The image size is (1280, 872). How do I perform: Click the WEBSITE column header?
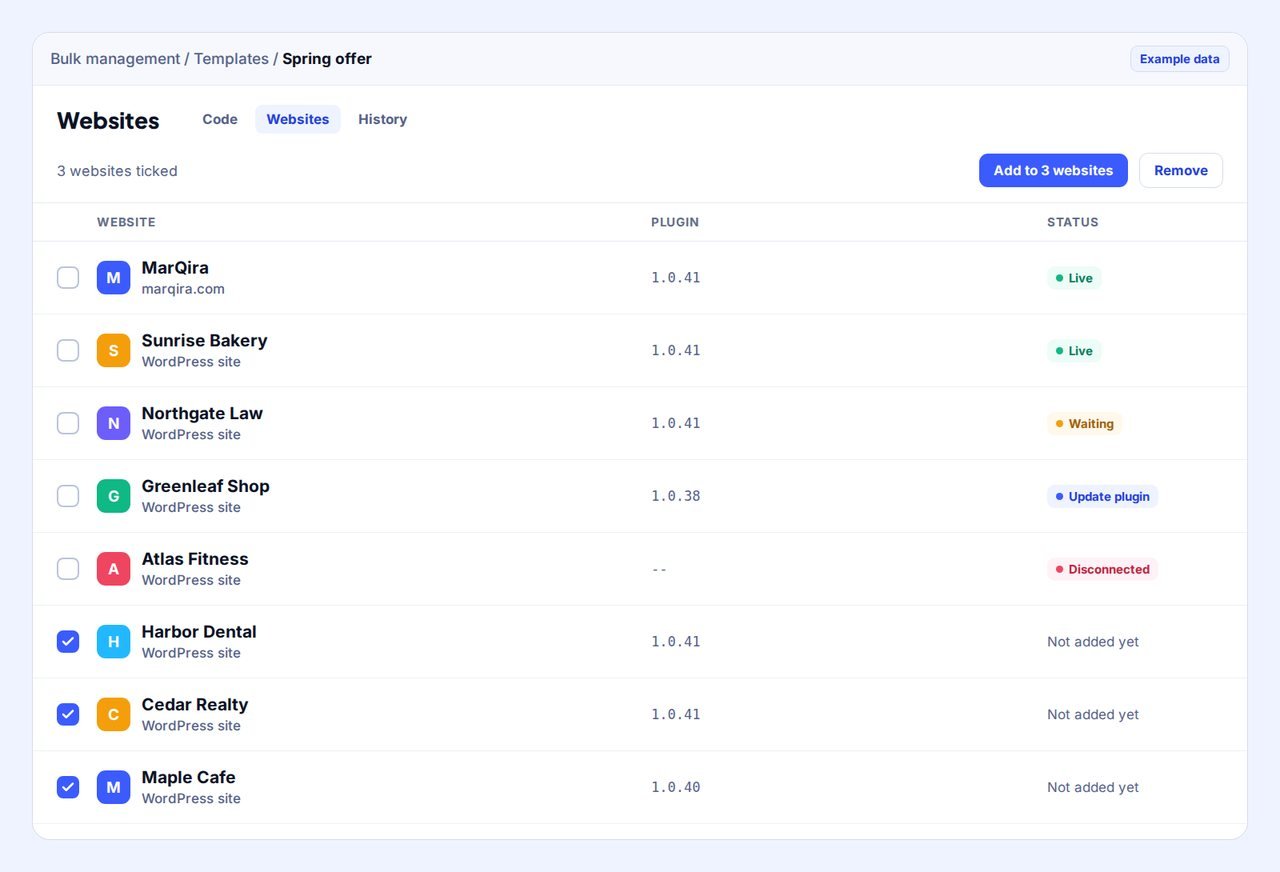pos(126,222)
